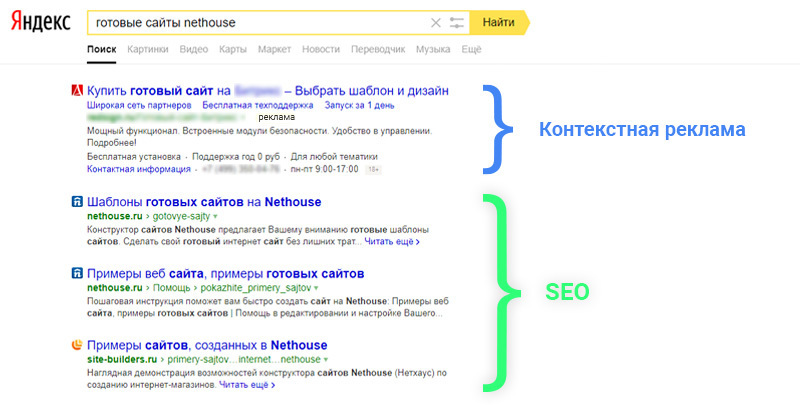Open Примеры веб сайта, примеры готовых сайтов
The height and width of the screenshot is (408, 800).
(x=226, y=274)
